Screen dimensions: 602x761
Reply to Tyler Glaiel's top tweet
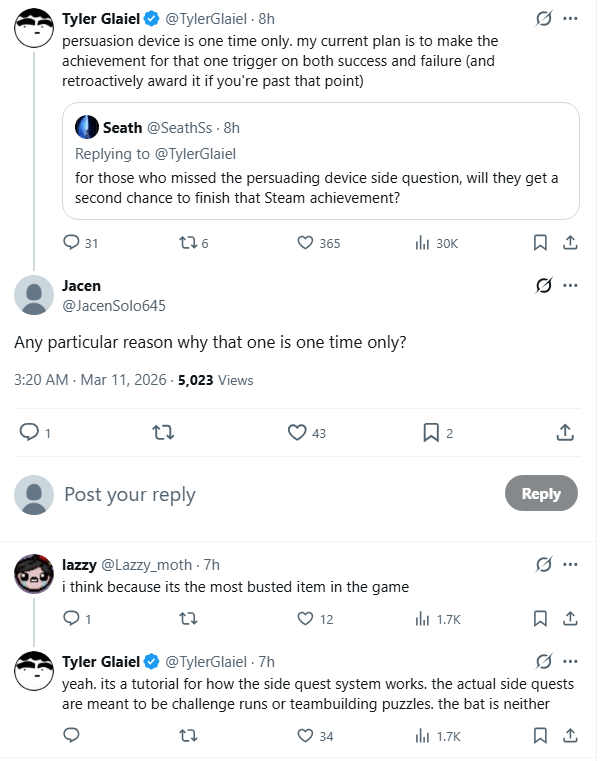71,243
